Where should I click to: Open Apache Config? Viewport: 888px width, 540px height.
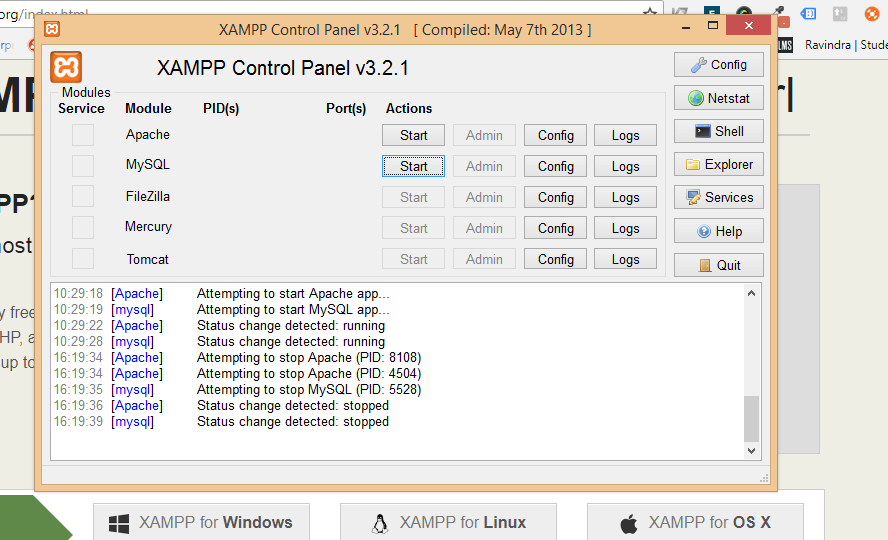click(x=555, y=135)
